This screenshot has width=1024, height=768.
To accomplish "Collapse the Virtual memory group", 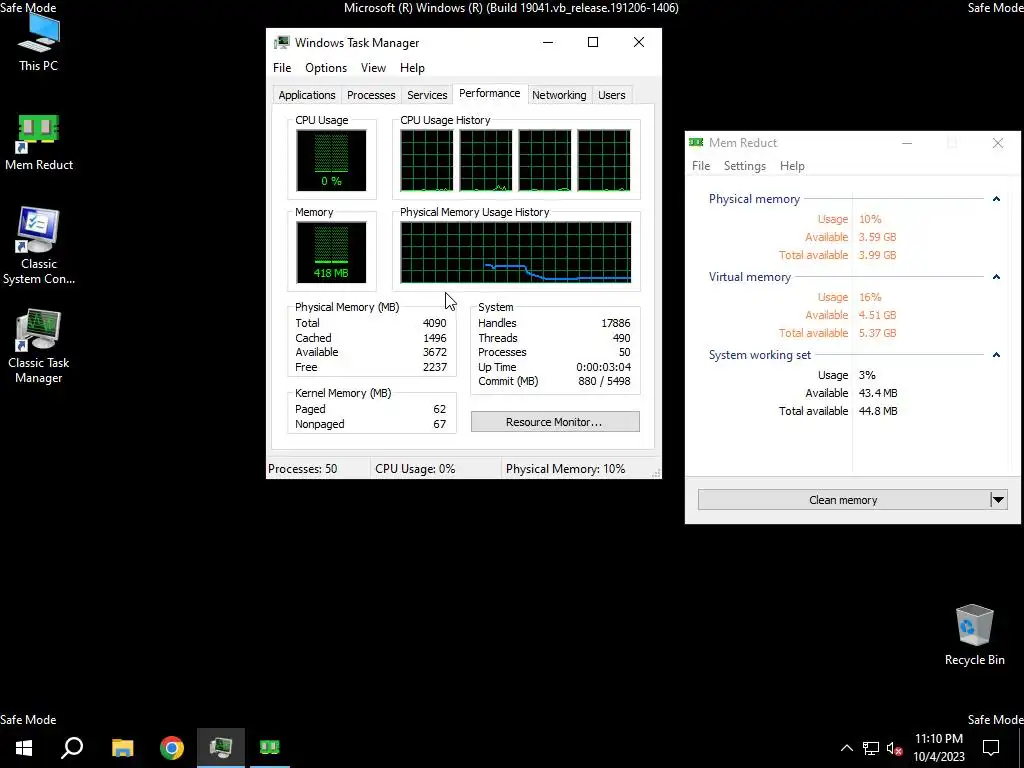I will click(996, 277).
